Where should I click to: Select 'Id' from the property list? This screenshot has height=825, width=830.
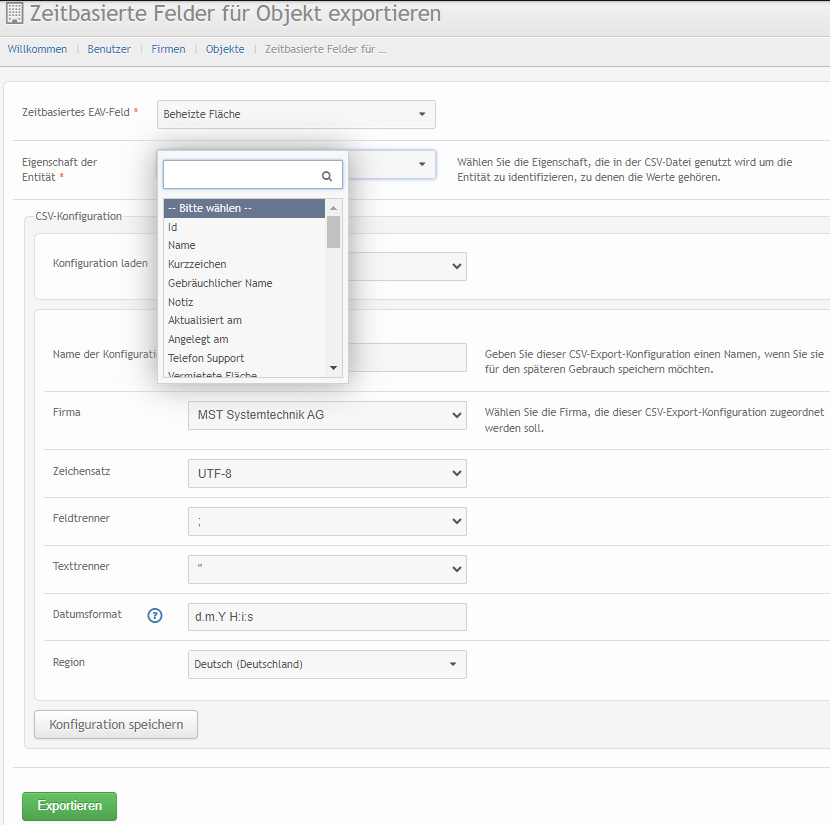tap(244, 227)
